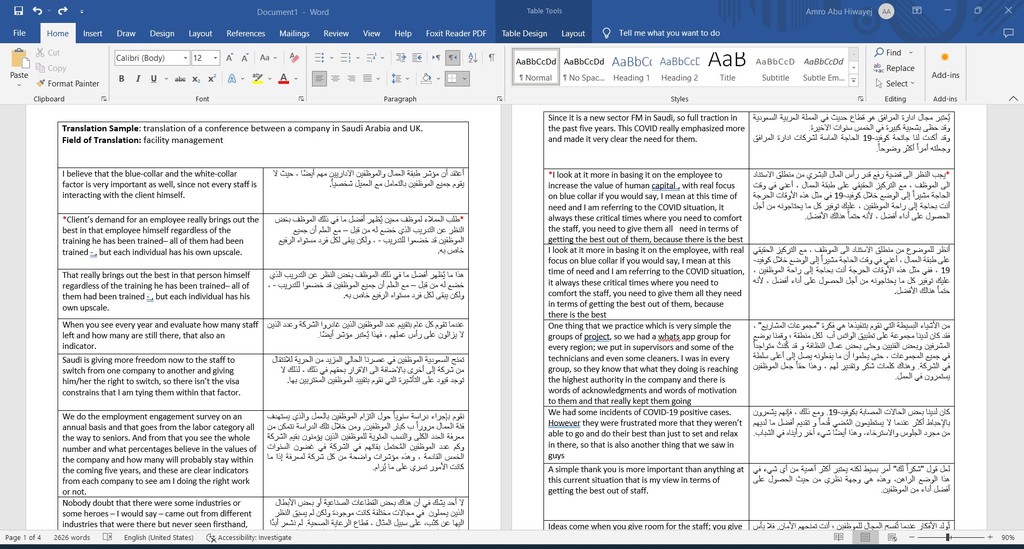Toggle underline formatting
Screen dimensions: 1024x549
click(153, 79)
